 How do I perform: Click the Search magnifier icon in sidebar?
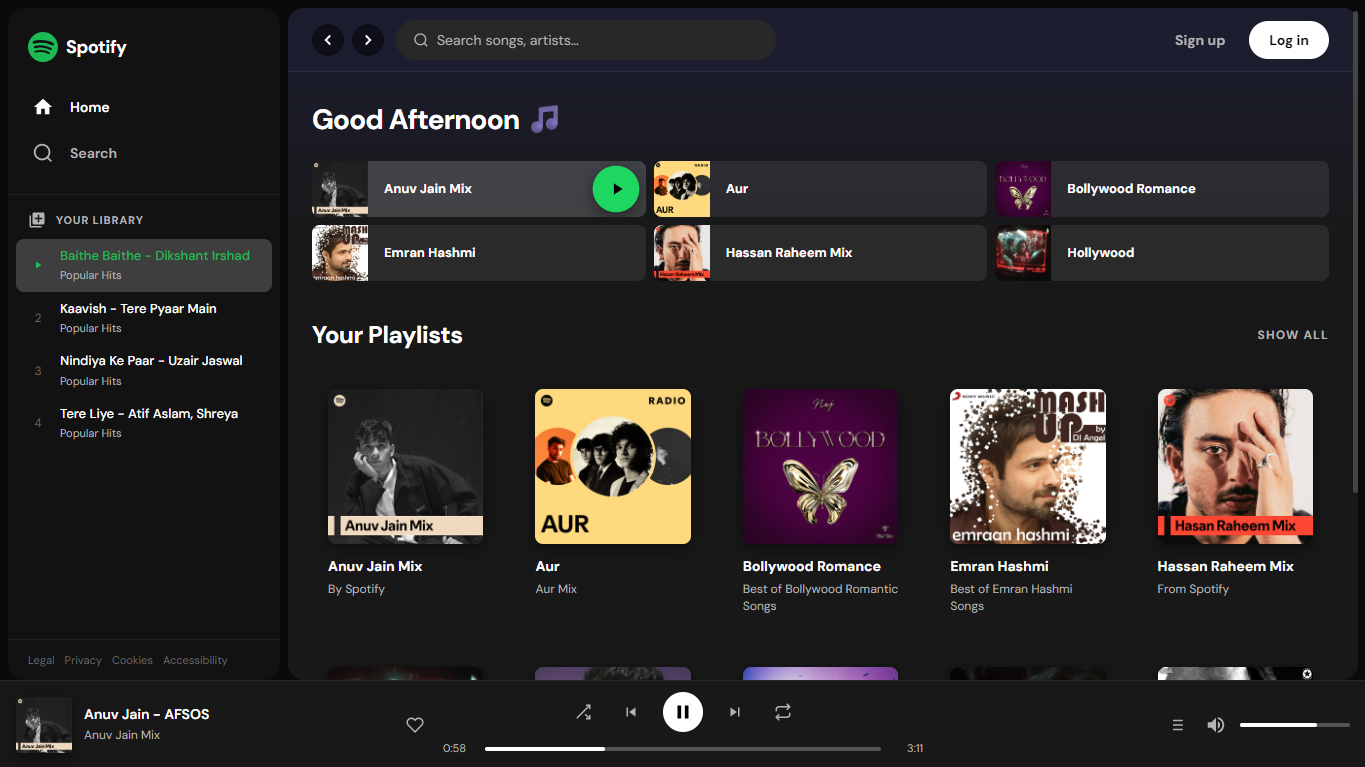click(43, 153)
